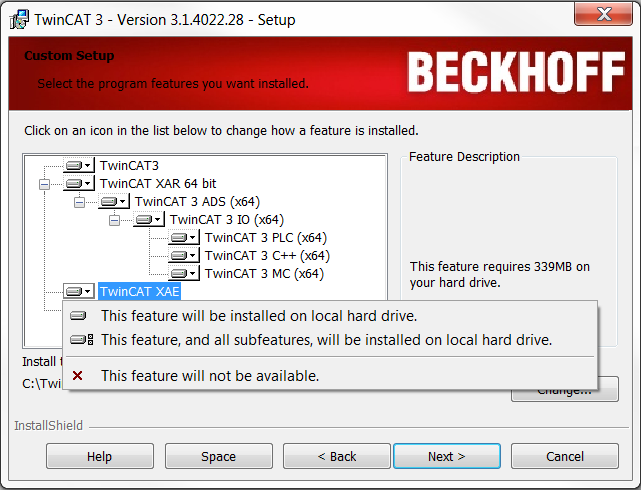The image size is (641, 490).
Task: Select the TwinCAT3 tree label
Action: pyautogui.click(x=129, y=165)
